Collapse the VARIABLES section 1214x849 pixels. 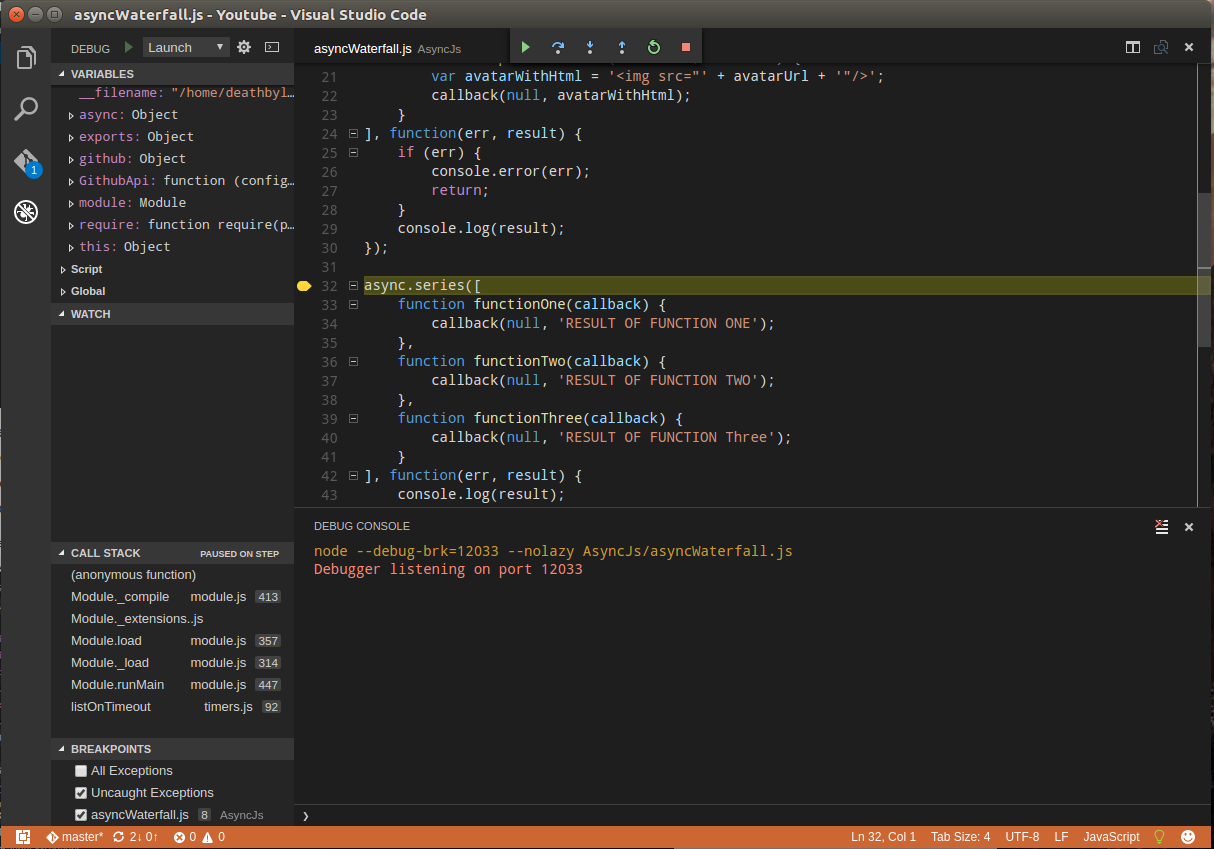pos(172,74)
